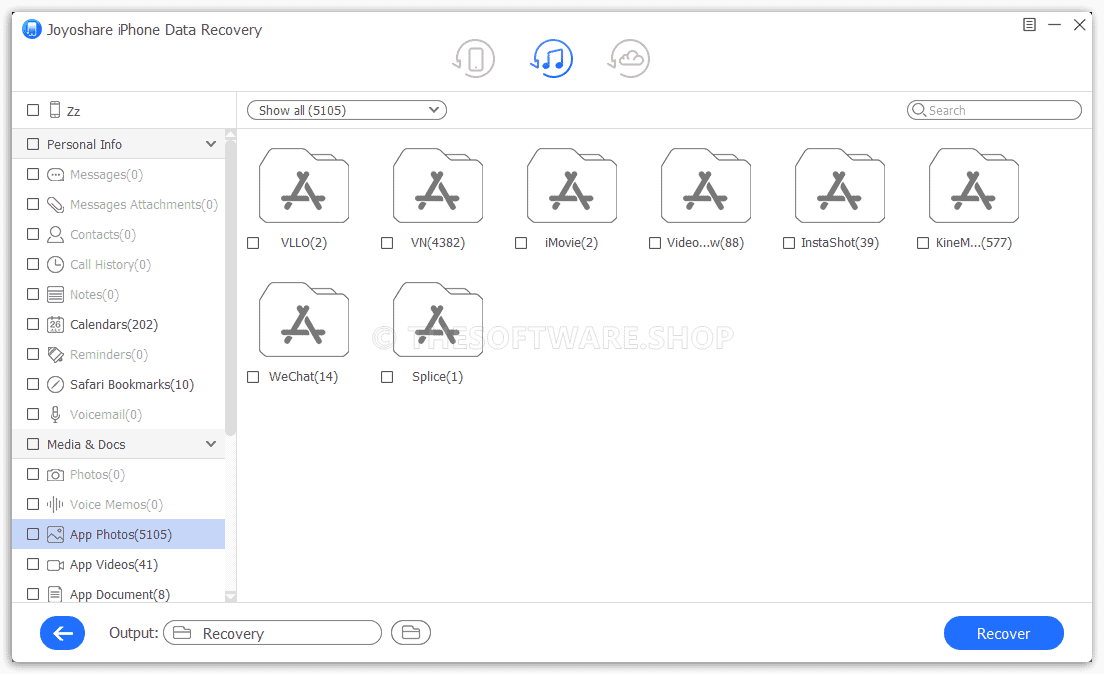Open the VLLO(2) app folder
The width and height of the screenshot is (1104, 674).
coord(303,185)
